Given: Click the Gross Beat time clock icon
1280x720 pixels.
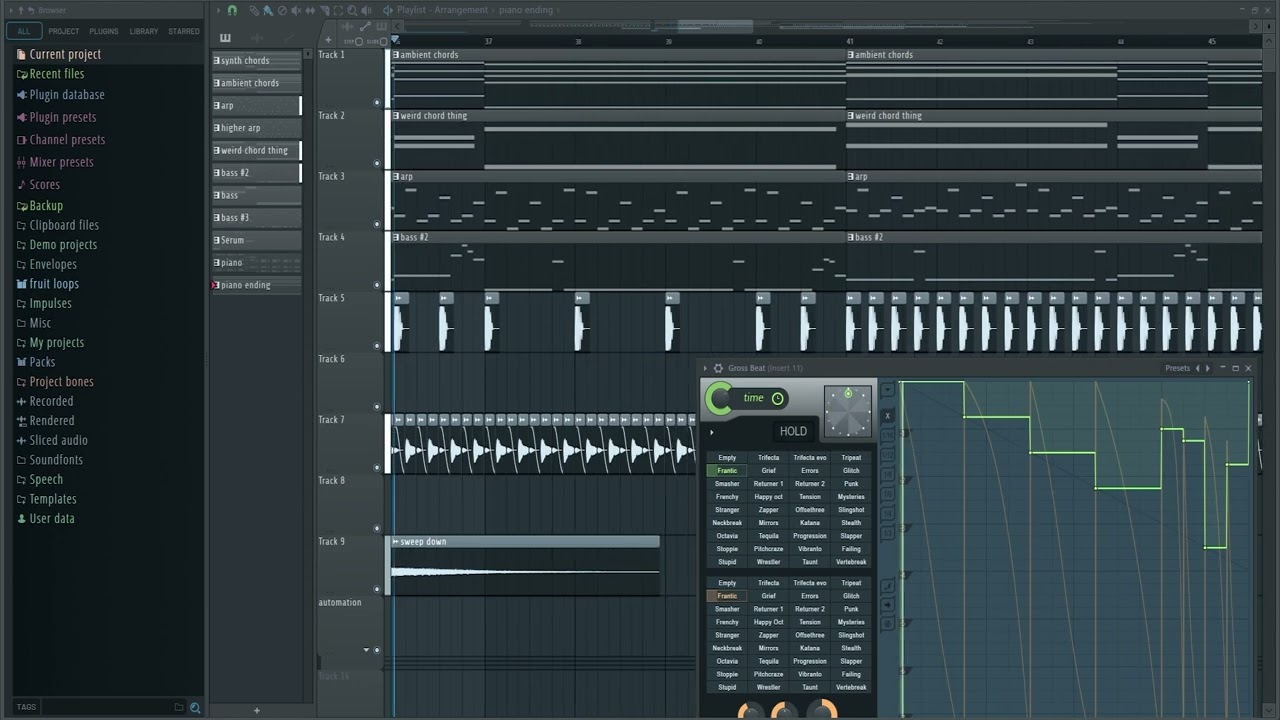Looking at the screenshot, I should click(778, 398).
